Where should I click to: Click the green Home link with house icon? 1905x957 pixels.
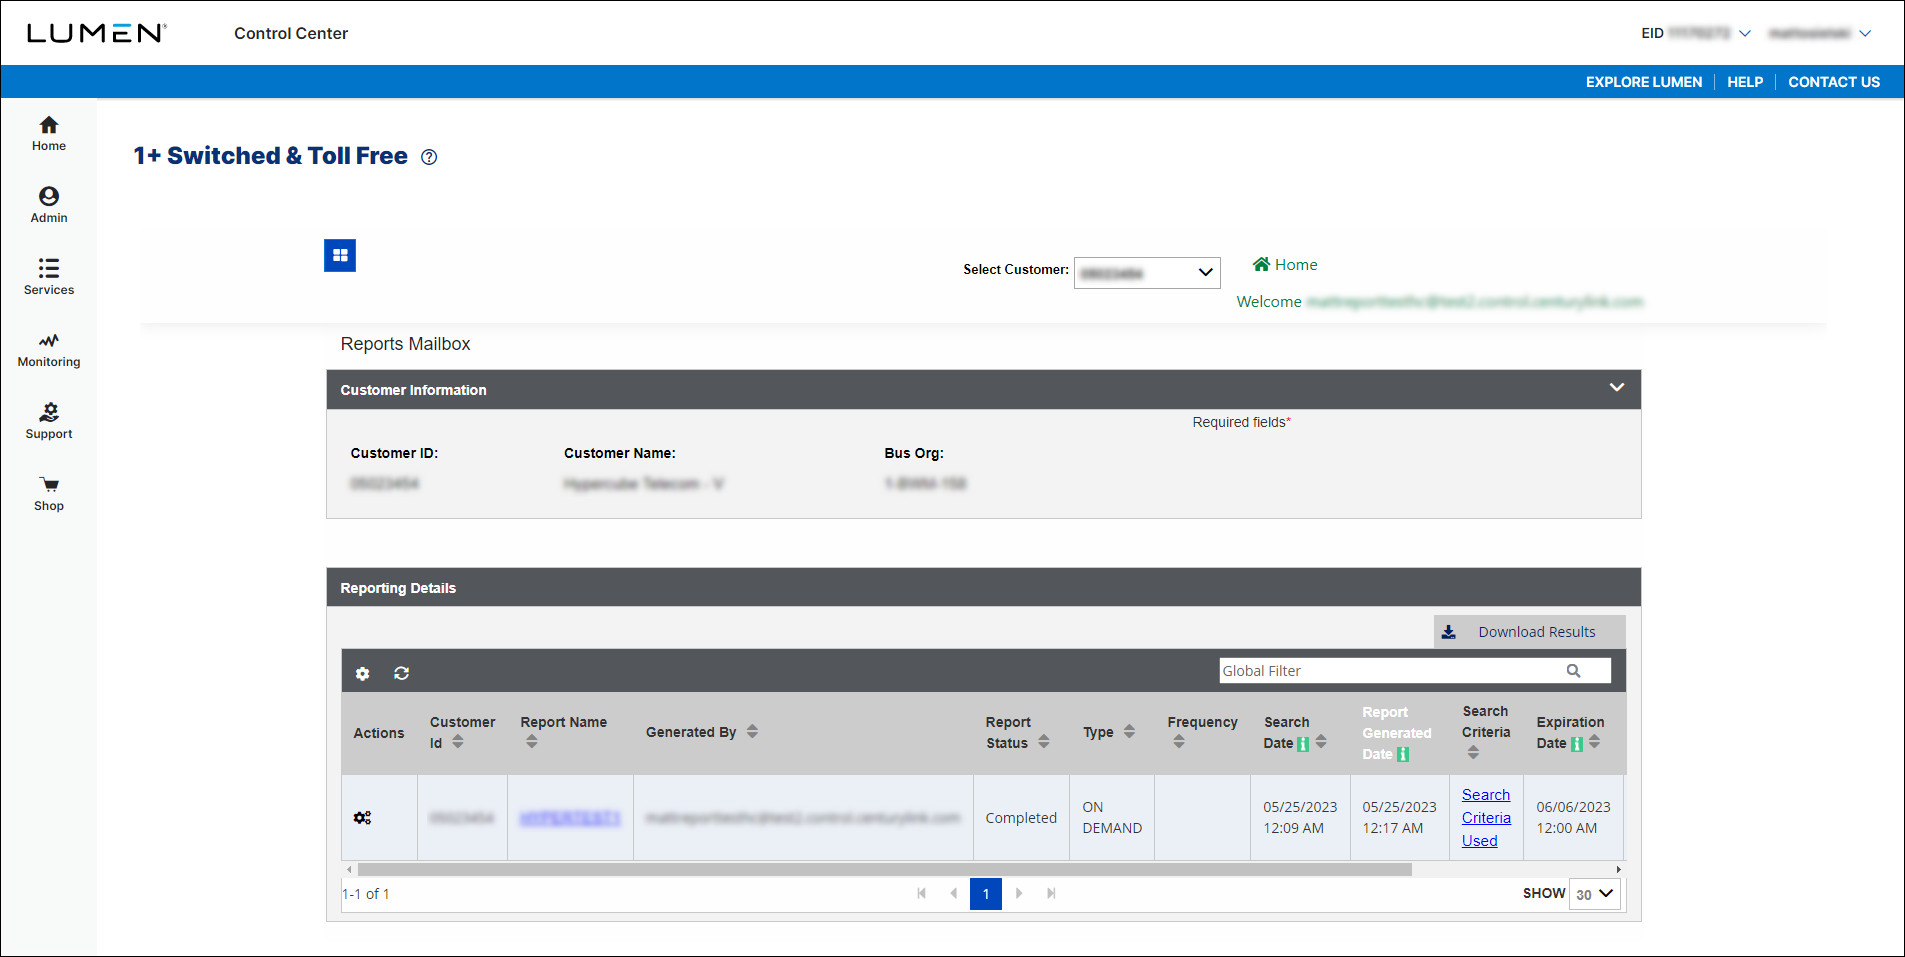[1285, 264]
